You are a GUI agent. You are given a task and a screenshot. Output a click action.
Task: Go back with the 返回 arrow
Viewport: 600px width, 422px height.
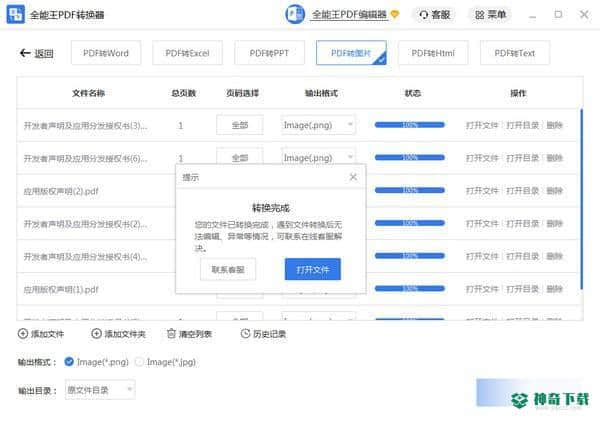(x=36, y=53)
